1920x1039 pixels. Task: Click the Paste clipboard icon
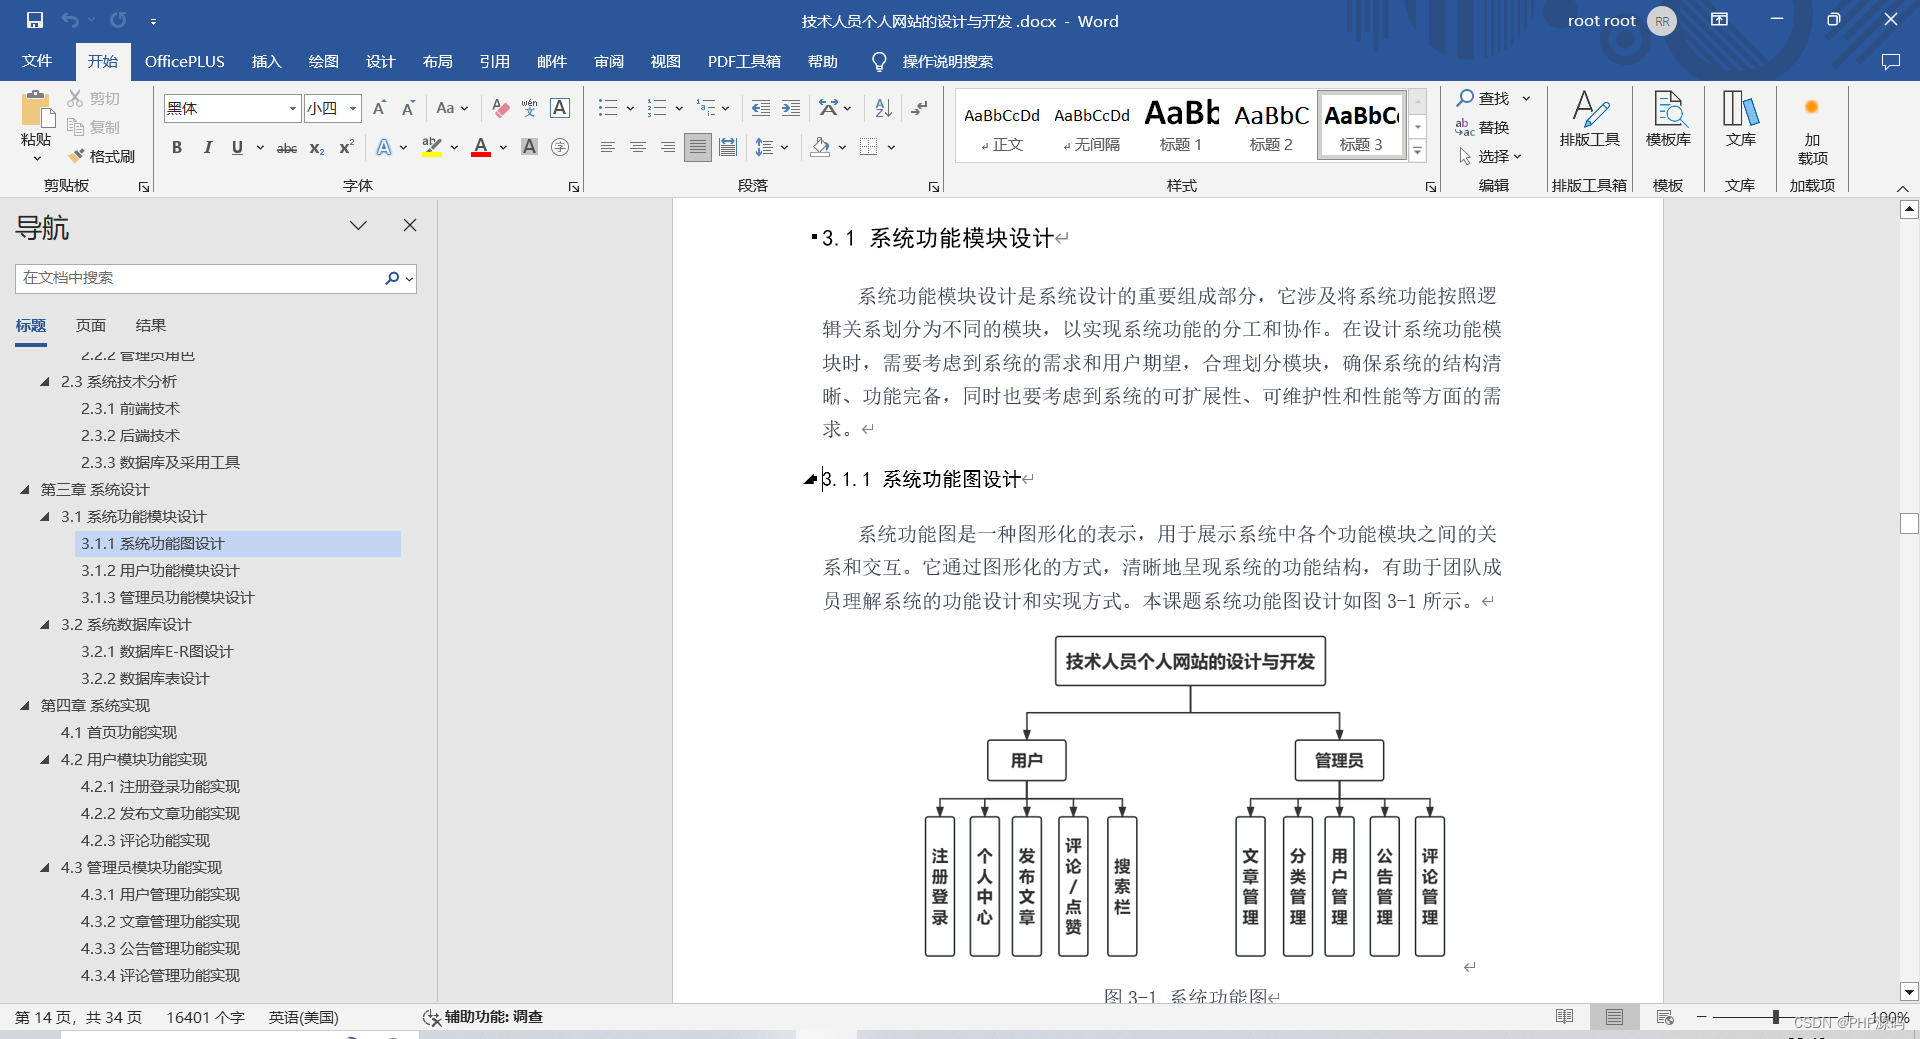point(36,110)
